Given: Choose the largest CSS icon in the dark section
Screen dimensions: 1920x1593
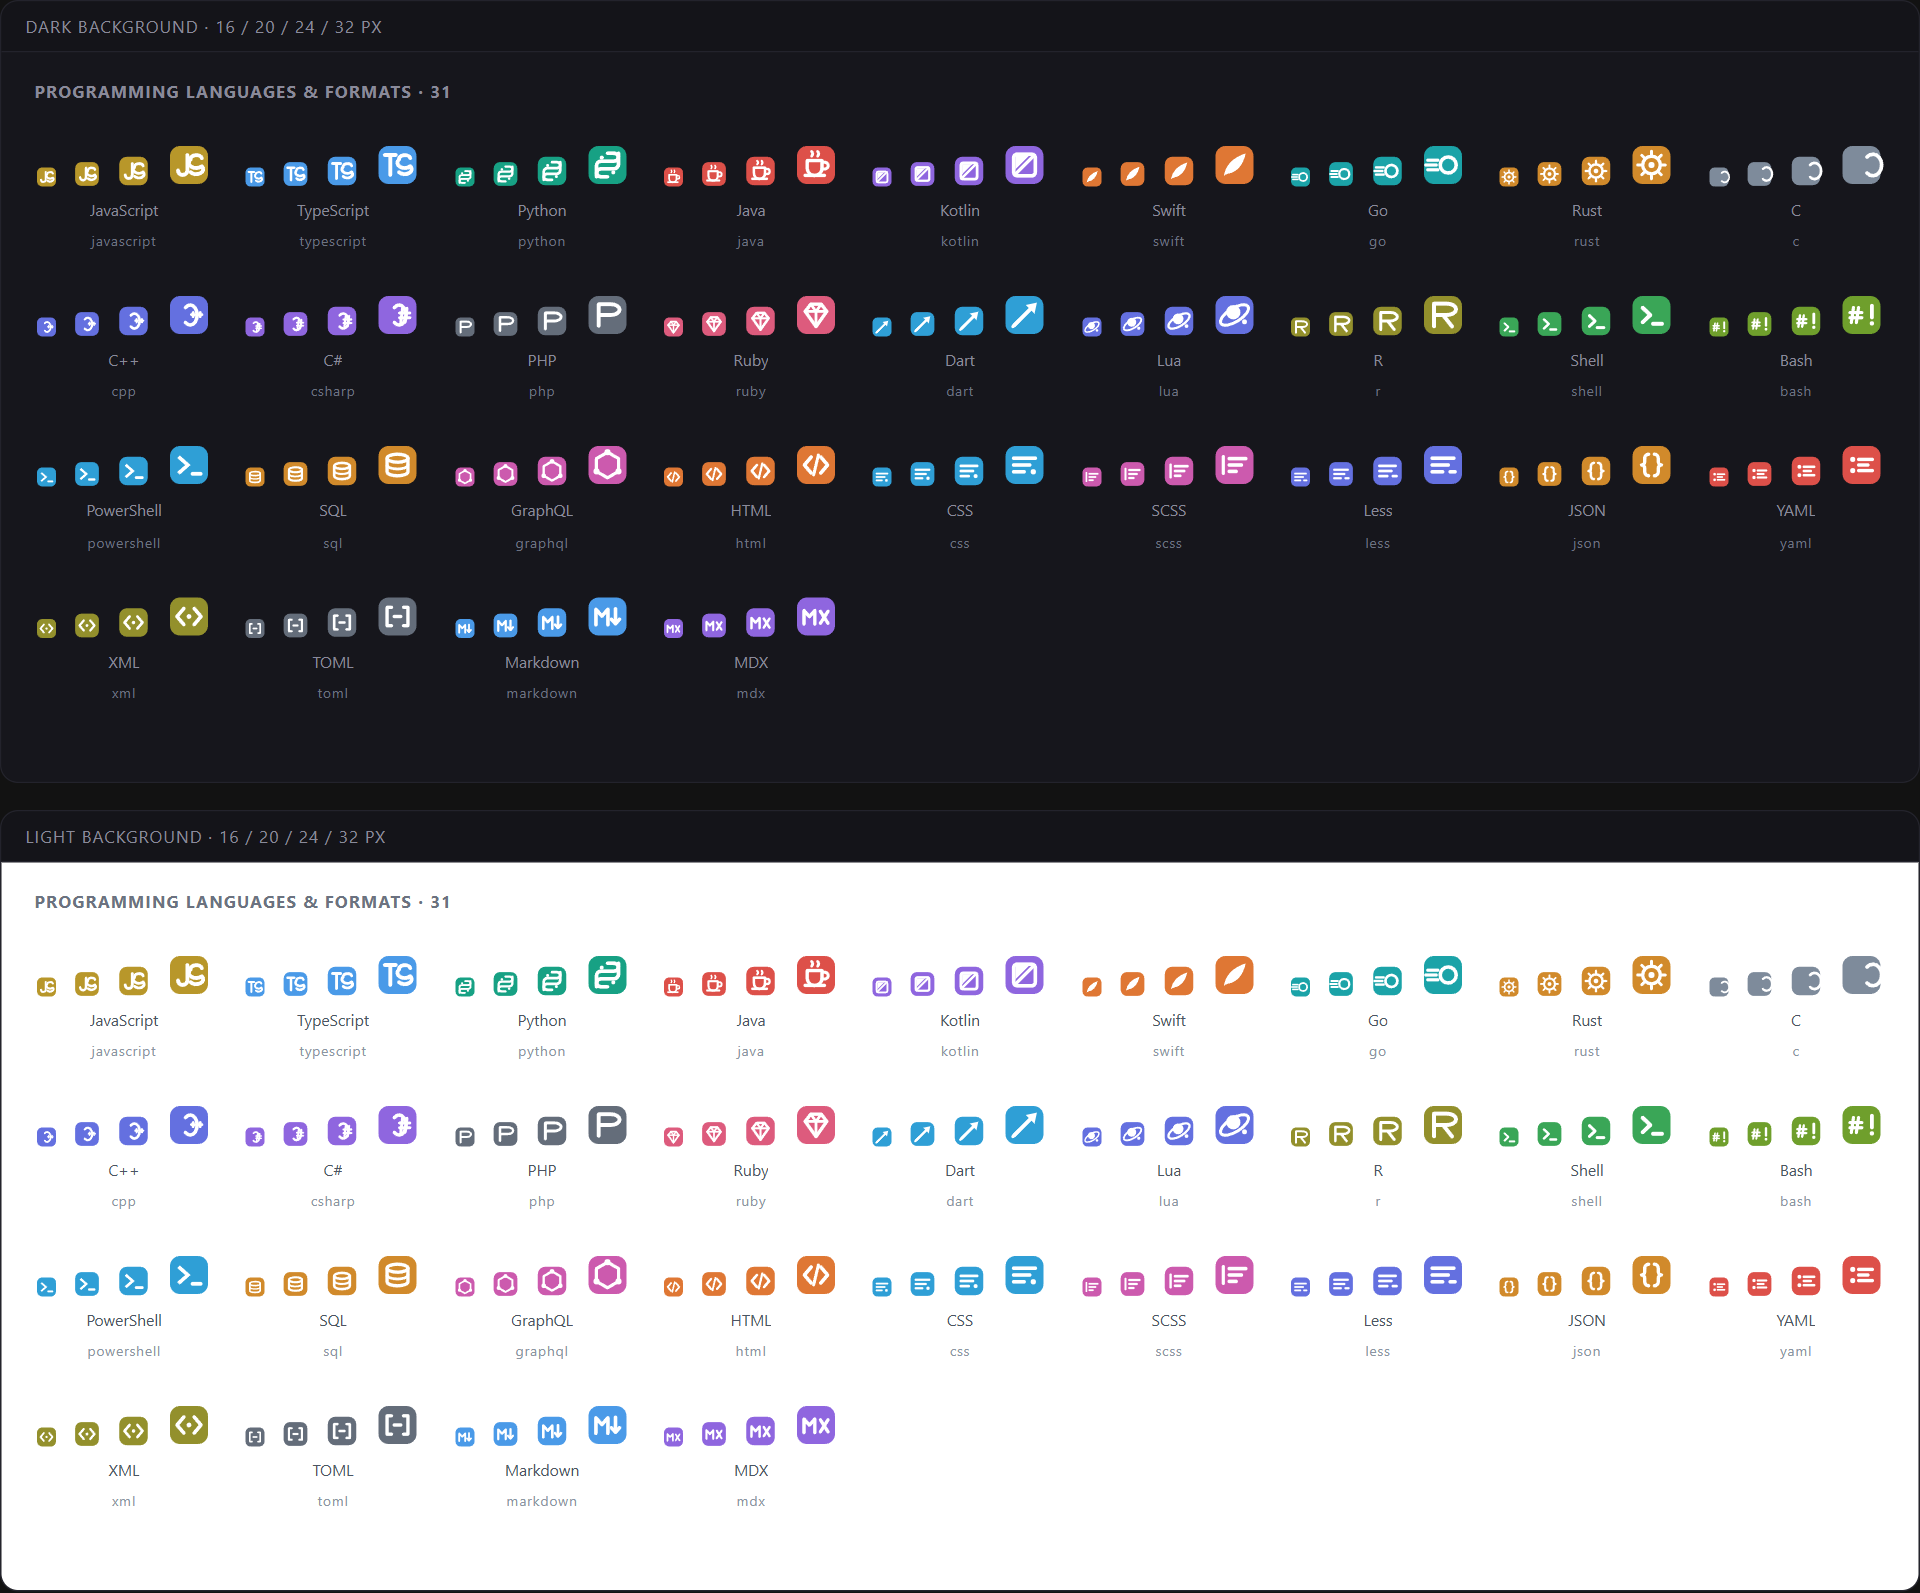Looking at the screenshot, I should point(1025,465).
